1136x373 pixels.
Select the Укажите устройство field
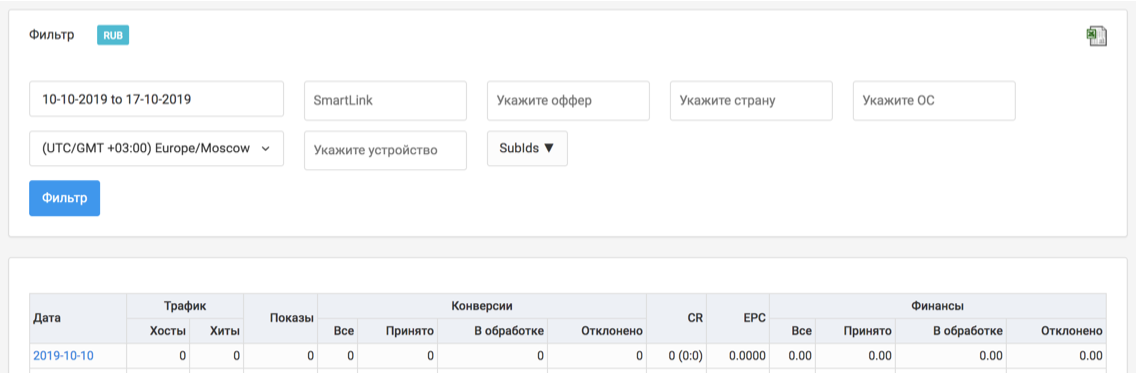click(x=385, y=150)
